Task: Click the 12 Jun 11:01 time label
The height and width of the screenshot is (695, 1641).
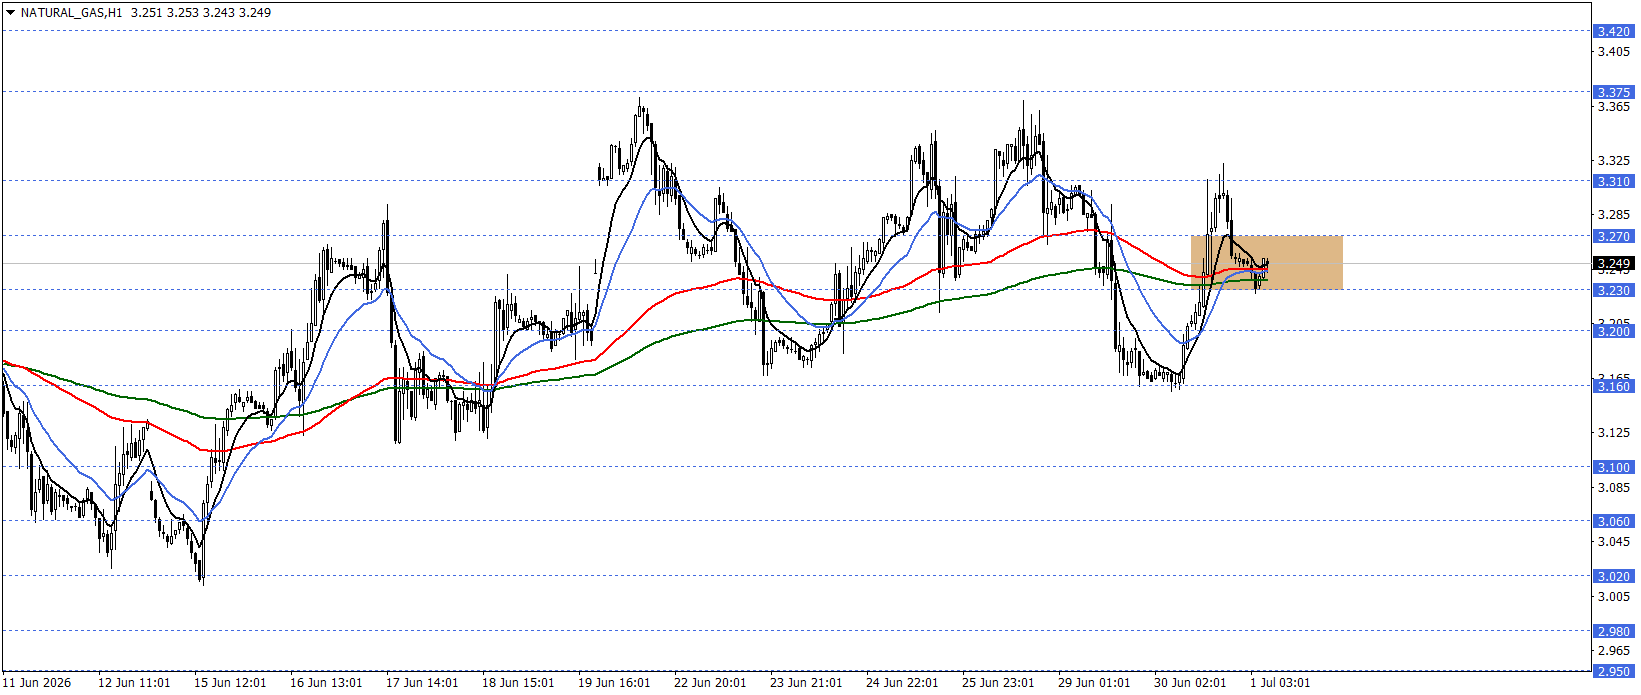Action: tap(134, 683)
